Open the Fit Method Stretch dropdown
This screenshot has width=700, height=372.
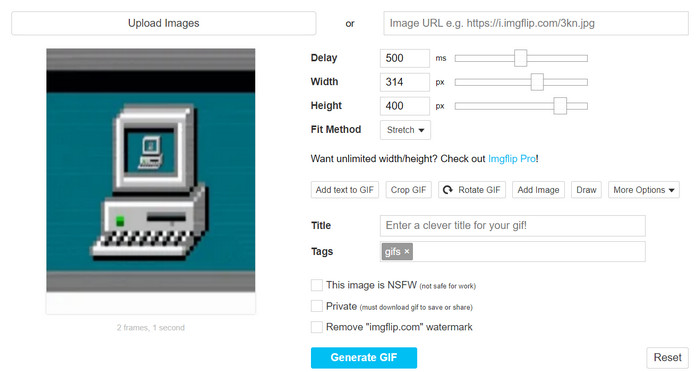click(405, 130)
